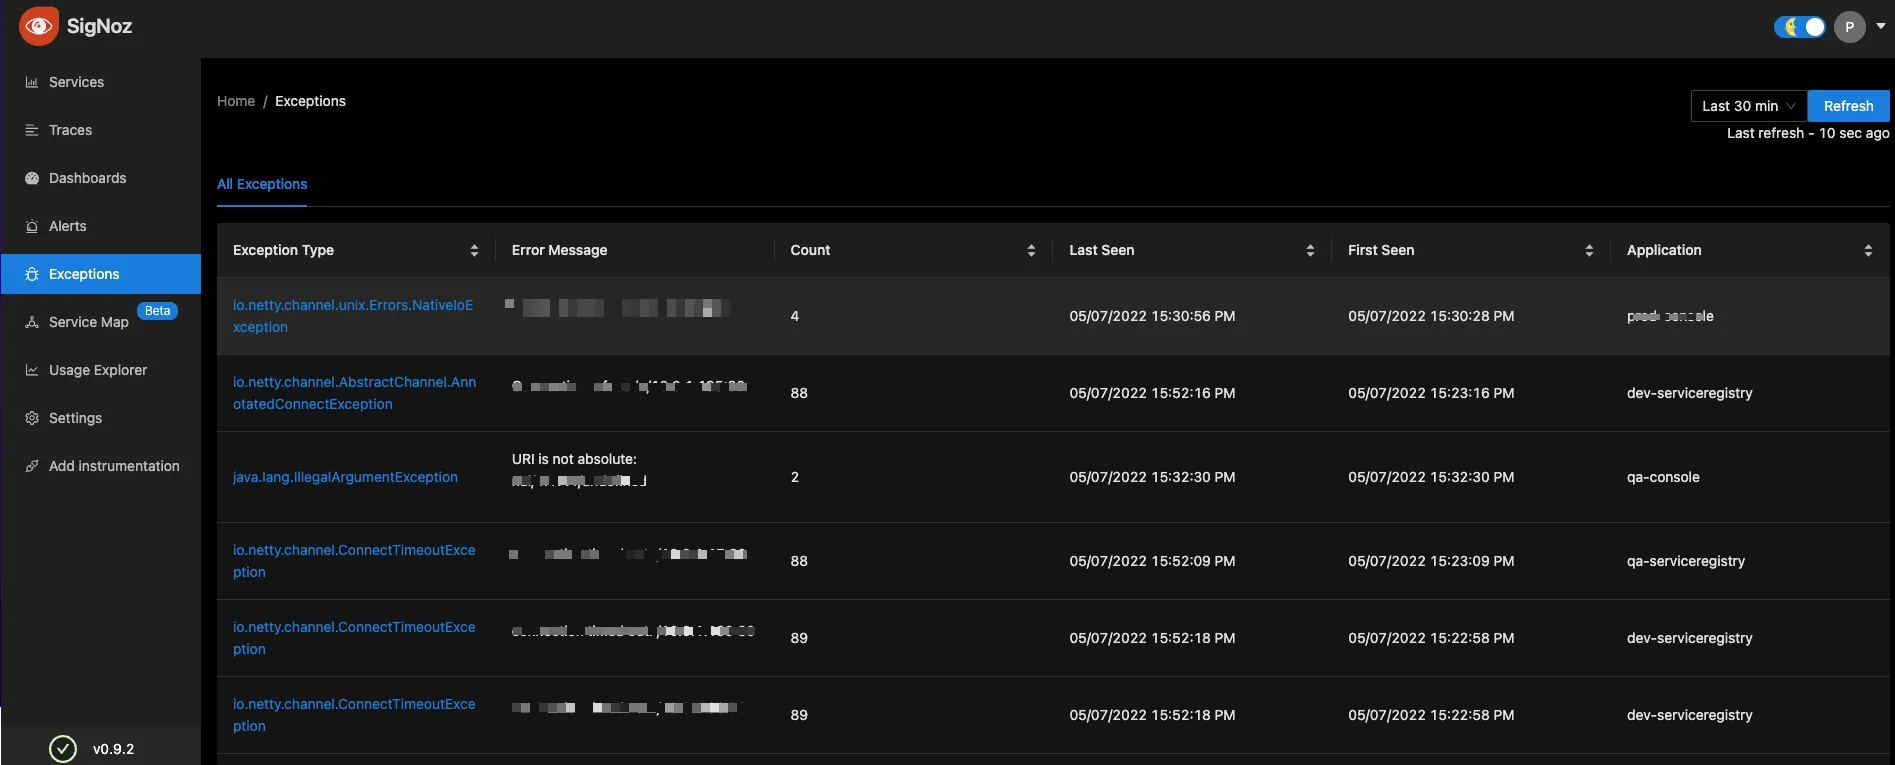The image size is (1895, 765).
Task: Click the Add instrumentation rocket icon
Action: [32, 466]
